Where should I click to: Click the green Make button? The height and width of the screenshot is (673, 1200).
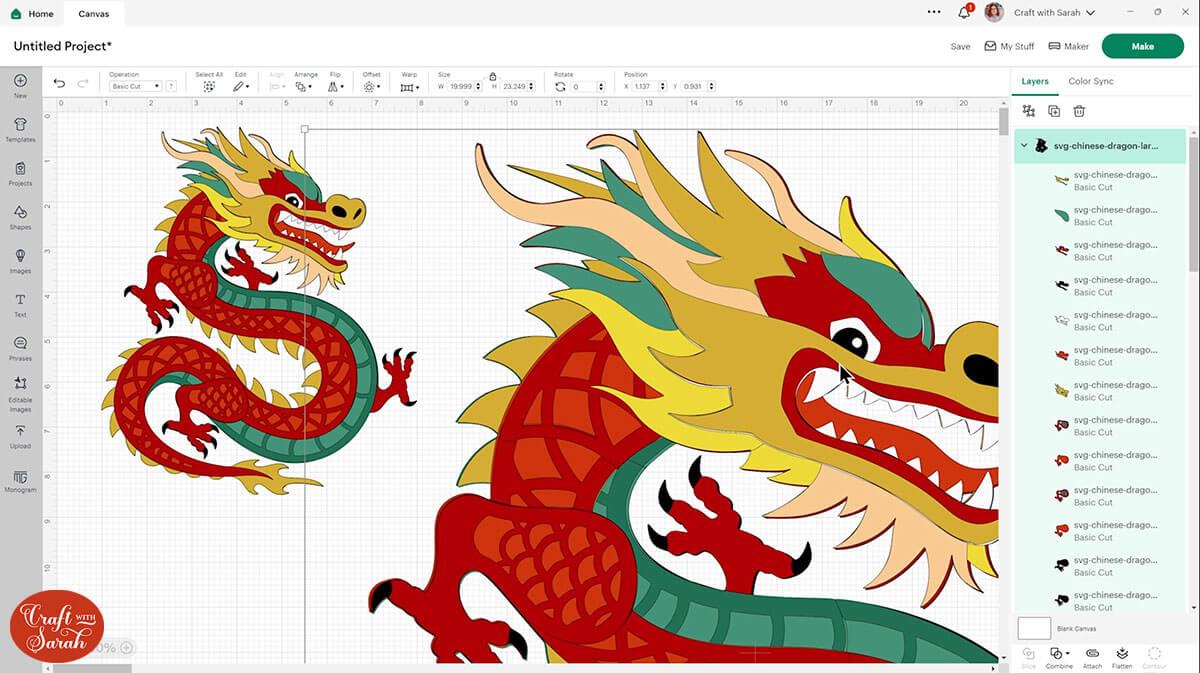[1142, 46]
